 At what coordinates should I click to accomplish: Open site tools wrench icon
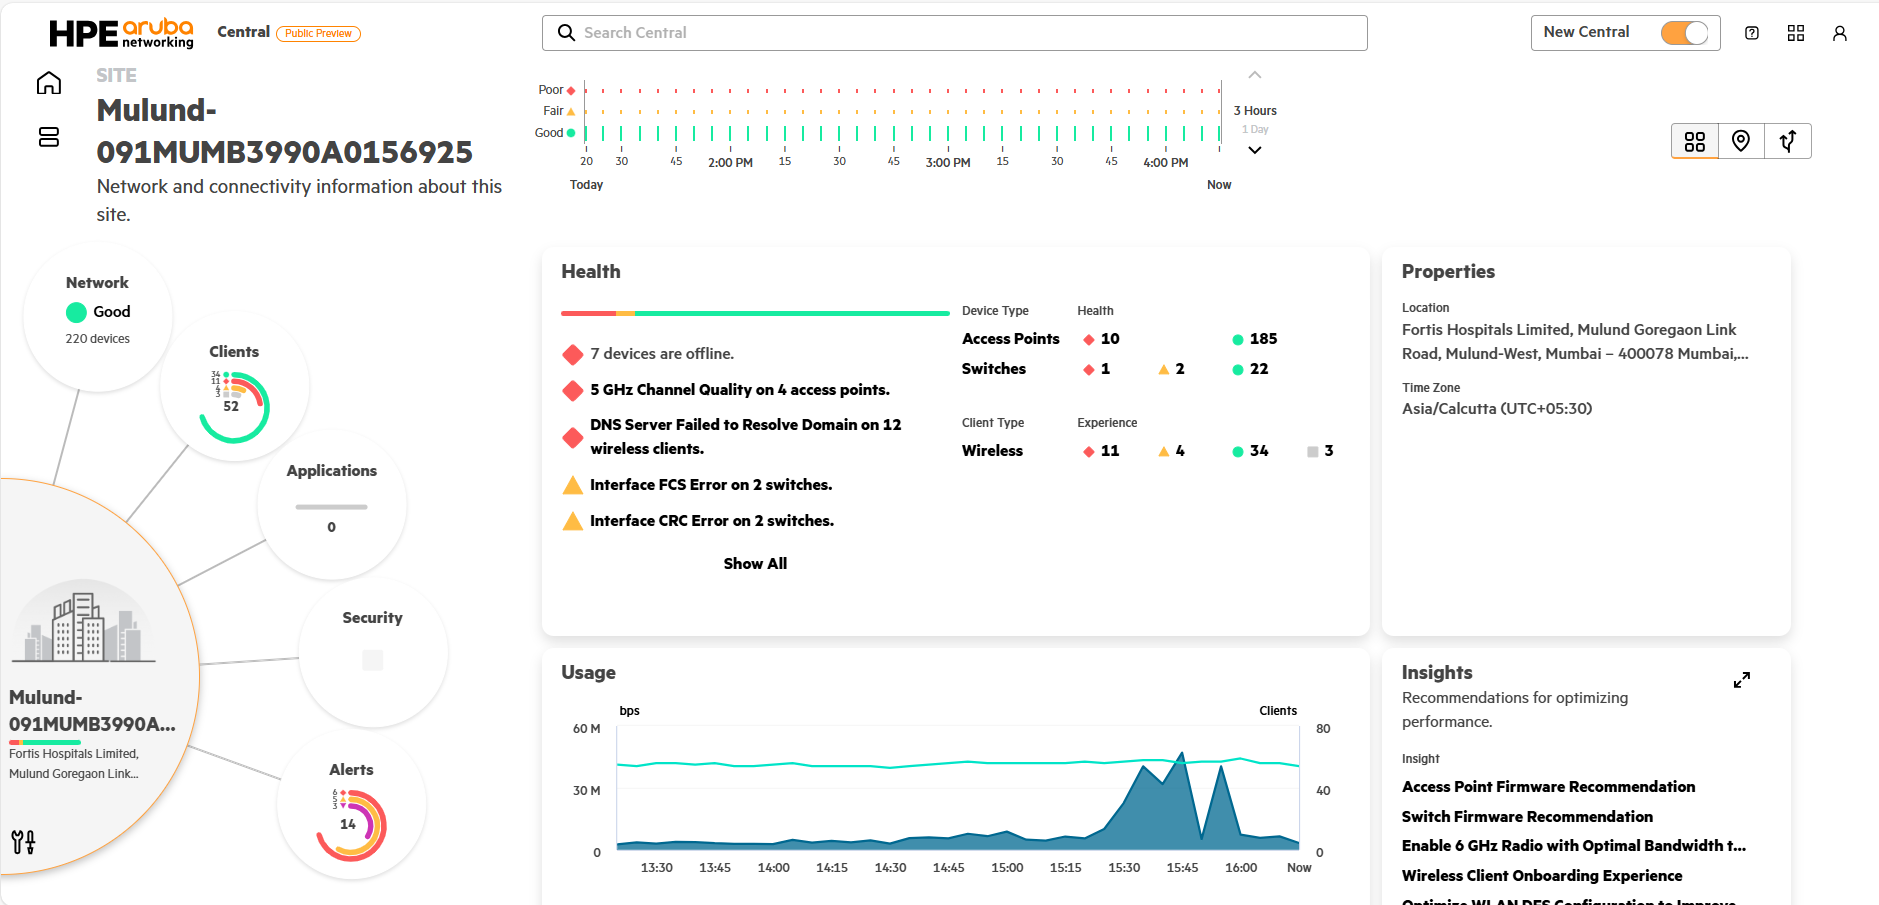23,842
